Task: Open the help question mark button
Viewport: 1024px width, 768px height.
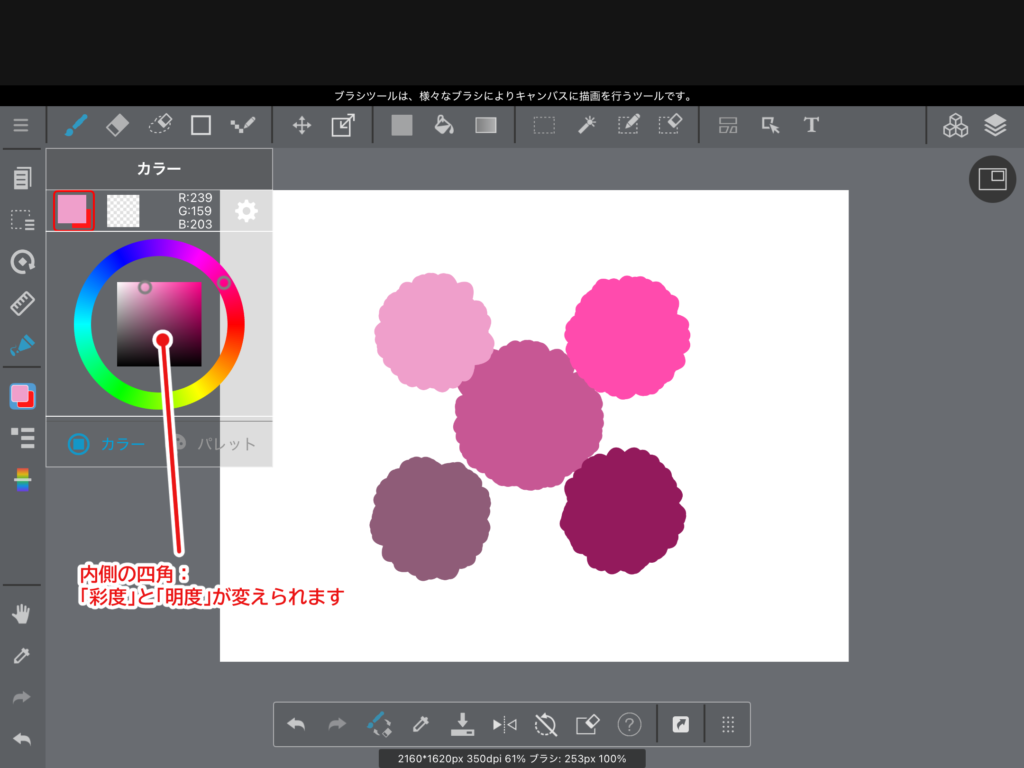Action: coord(629,724)
